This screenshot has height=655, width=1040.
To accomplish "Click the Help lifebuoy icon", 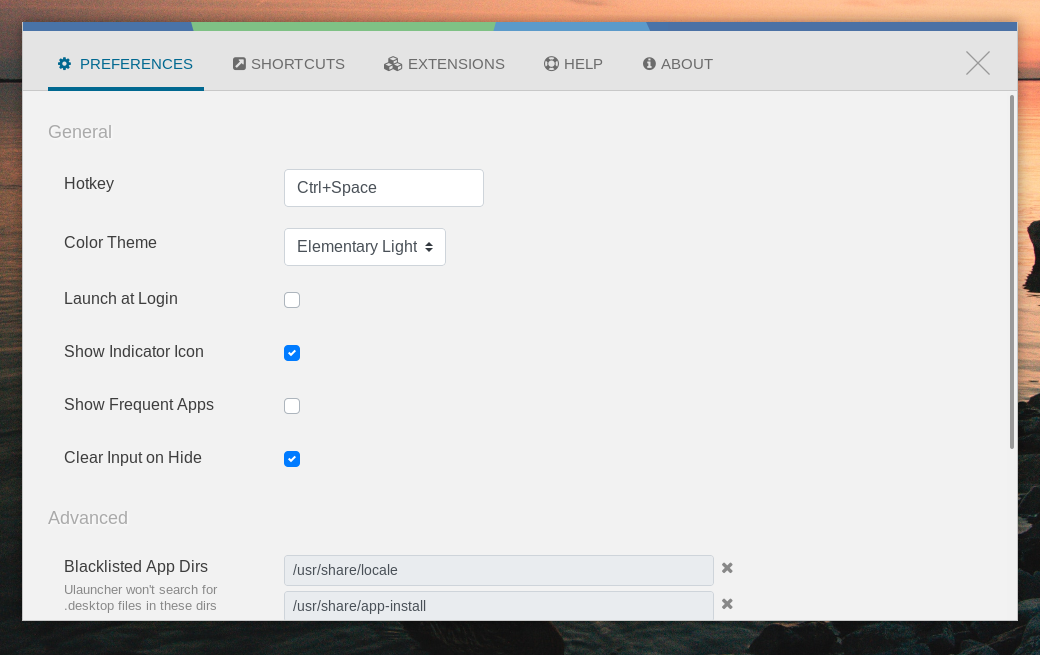I will 550,63.
